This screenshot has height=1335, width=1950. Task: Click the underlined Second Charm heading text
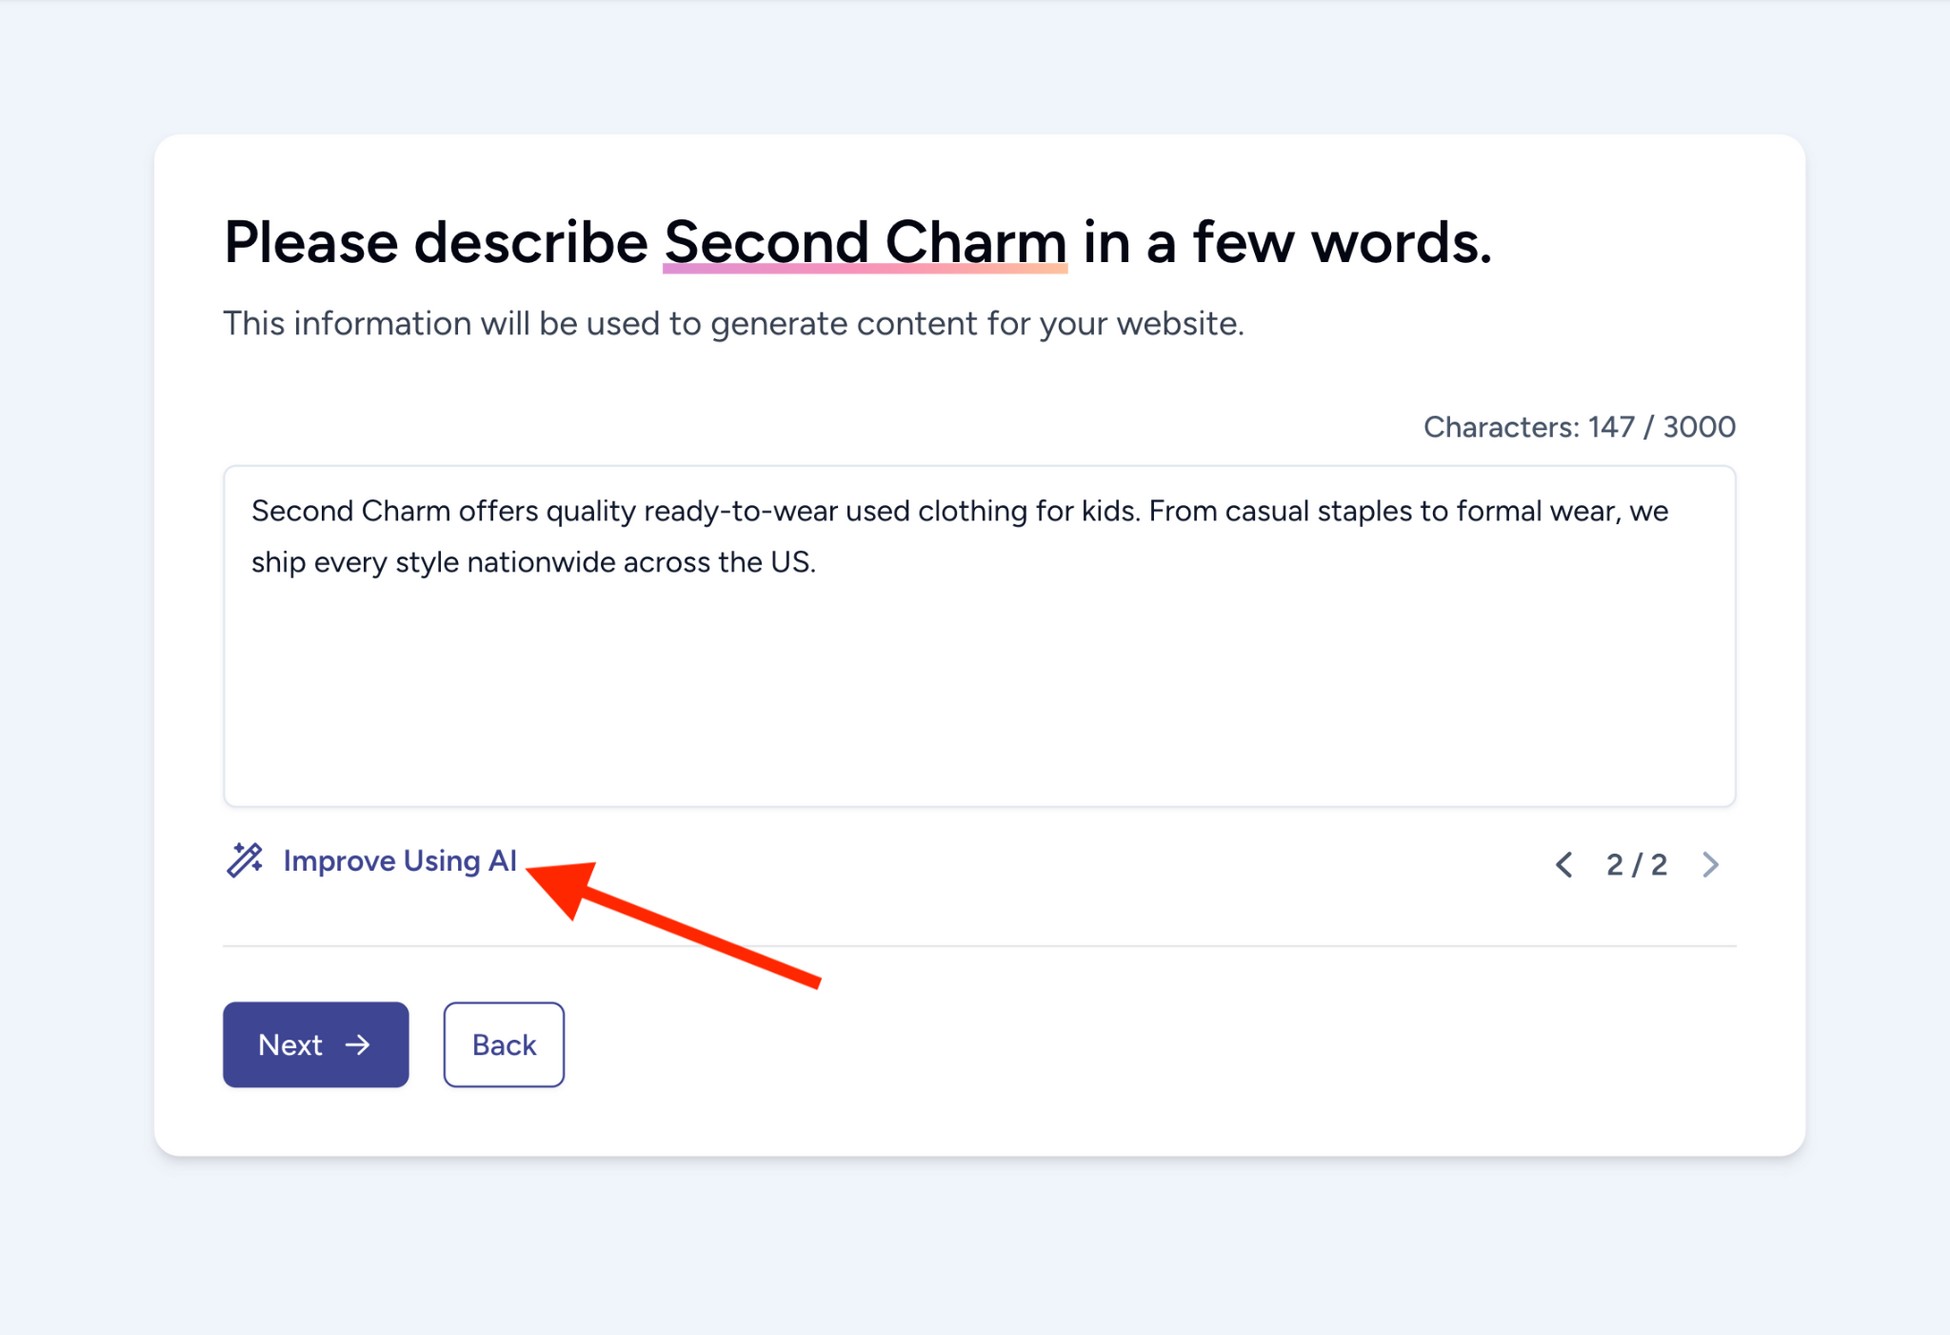[865, 242]
